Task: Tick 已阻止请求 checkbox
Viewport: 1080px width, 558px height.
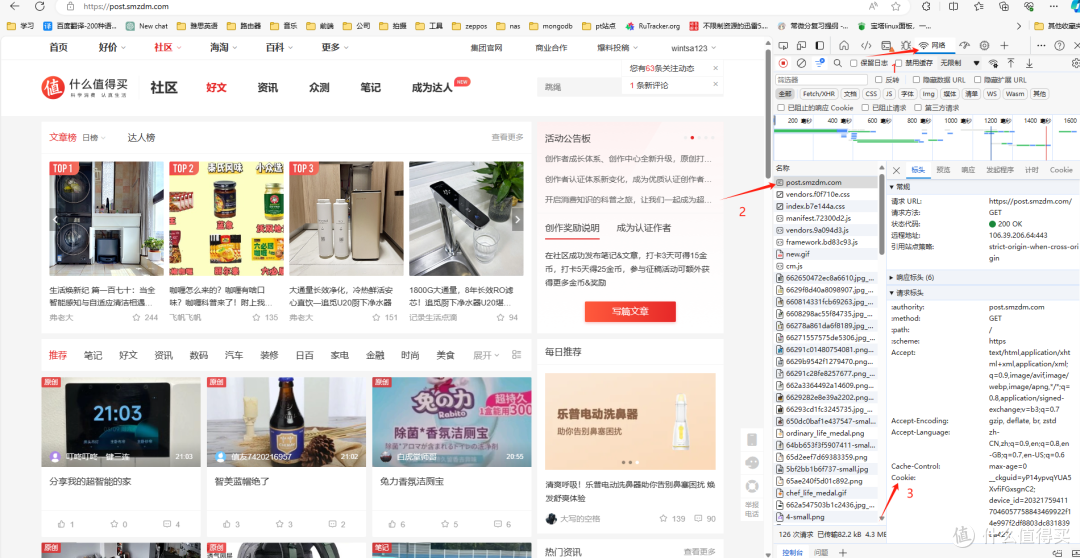Action: pyautogui.click(x=865, y=107)
